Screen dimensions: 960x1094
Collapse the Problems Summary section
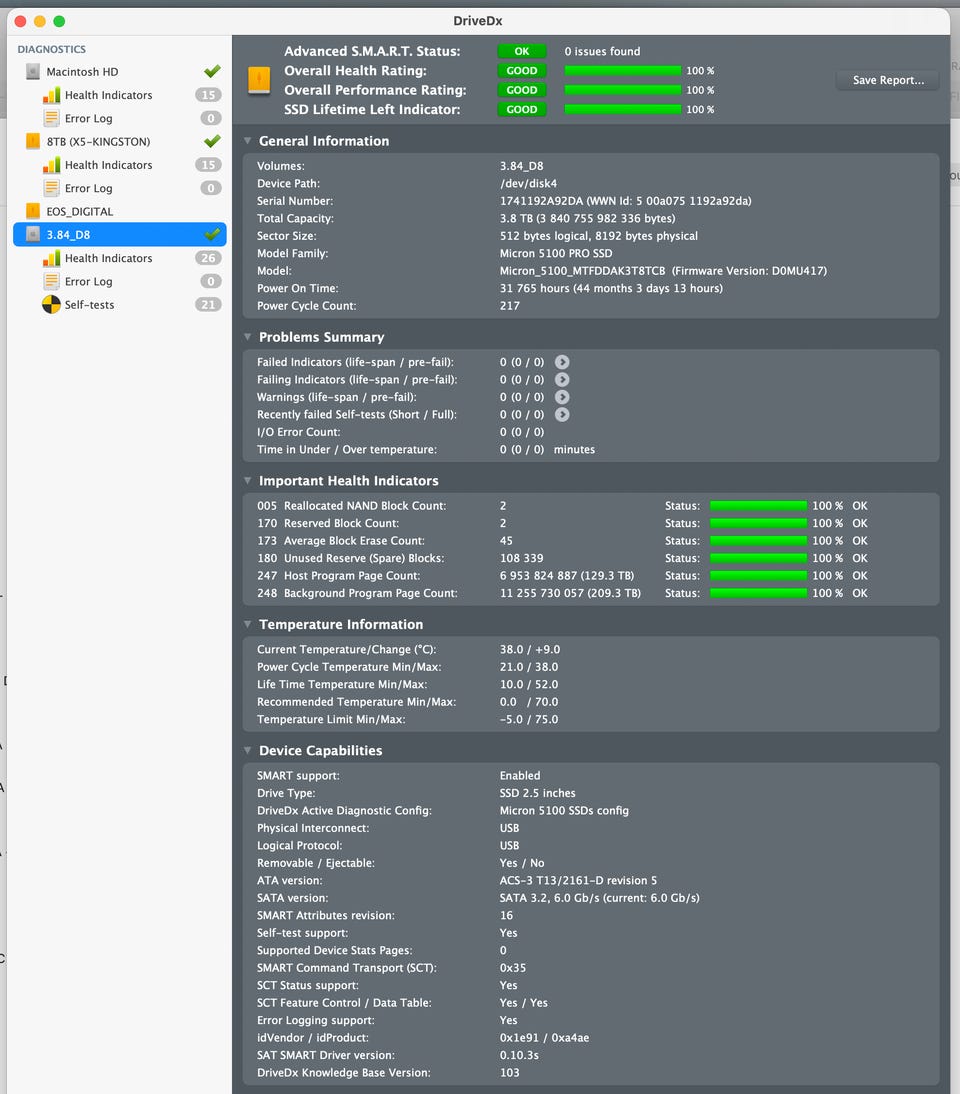coord(248,336)
